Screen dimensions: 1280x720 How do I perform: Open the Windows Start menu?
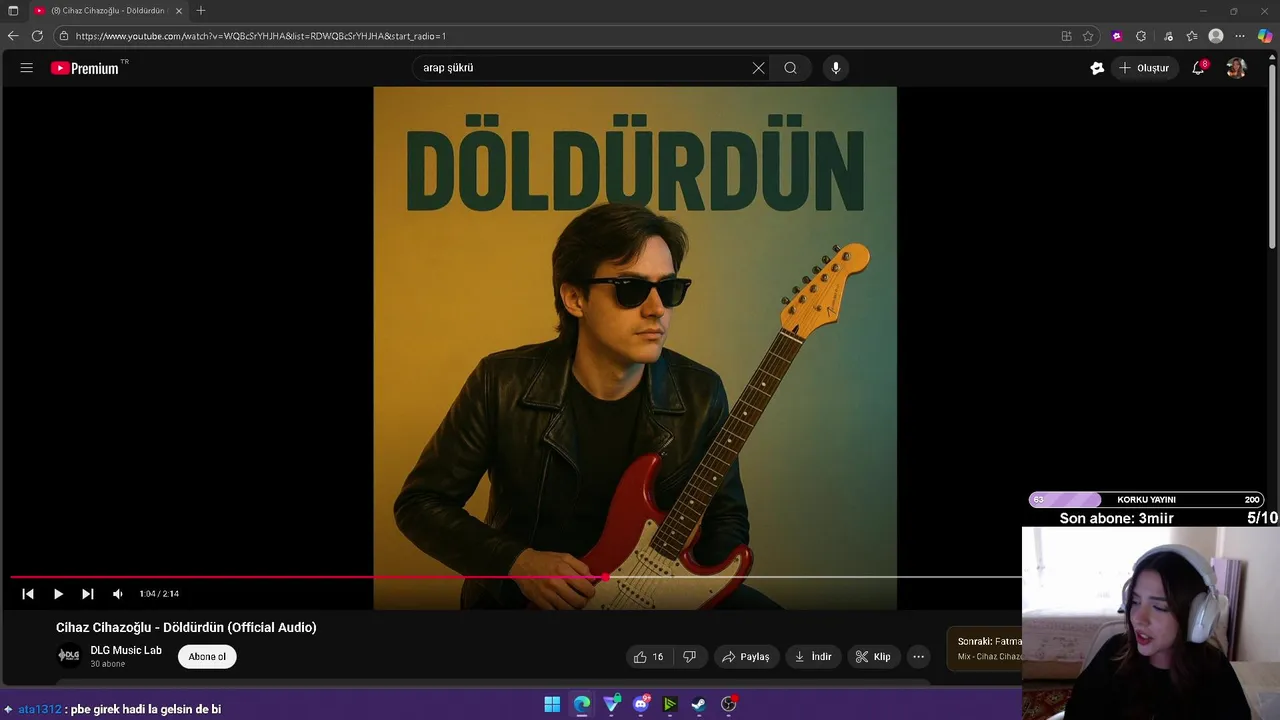(552, 704)
